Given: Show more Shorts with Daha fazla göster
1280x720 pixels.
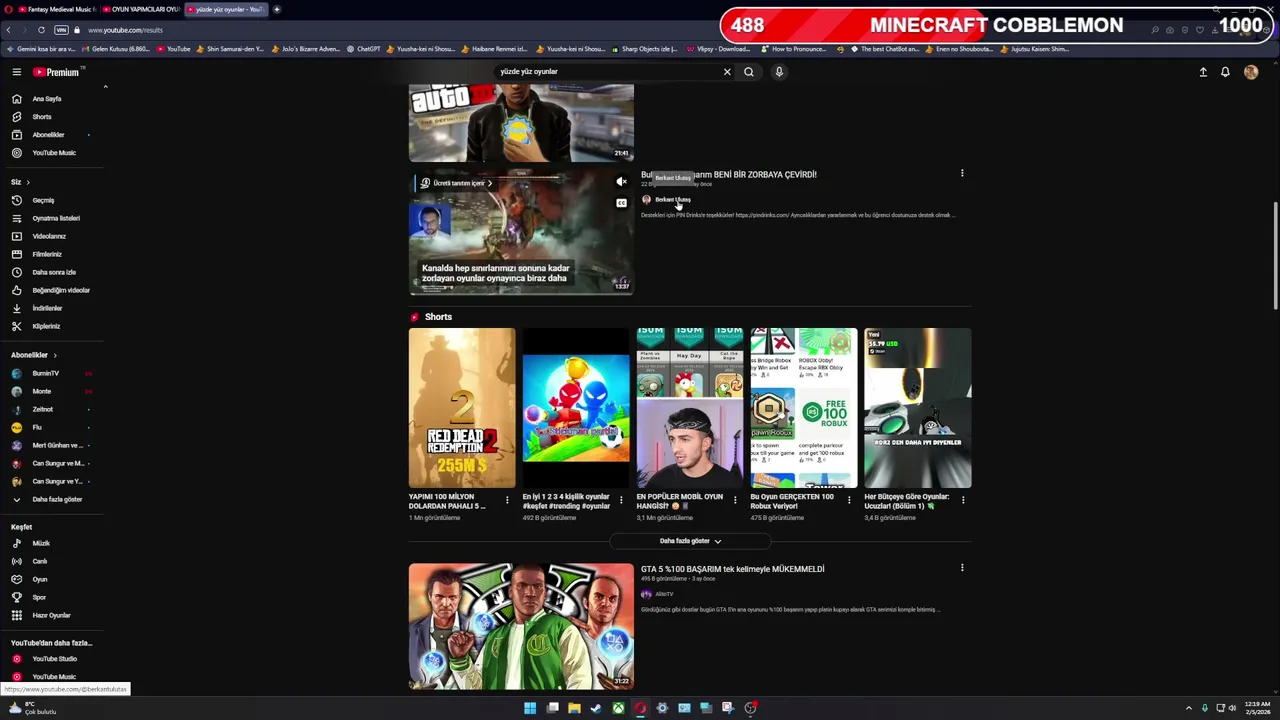Looking at the screenshot, I should [690, 541].
